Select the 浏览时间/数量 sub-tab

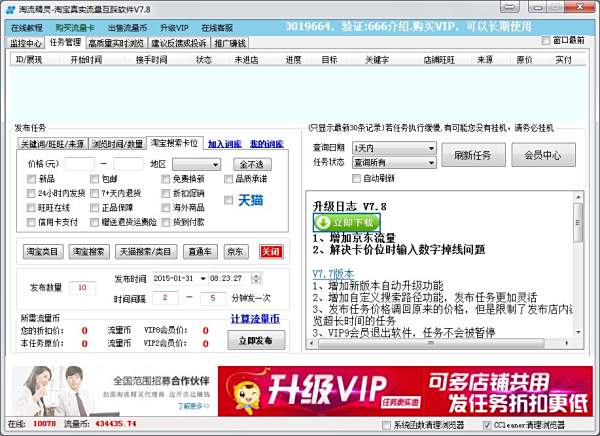pyautogui.click(x=117, y=144)
